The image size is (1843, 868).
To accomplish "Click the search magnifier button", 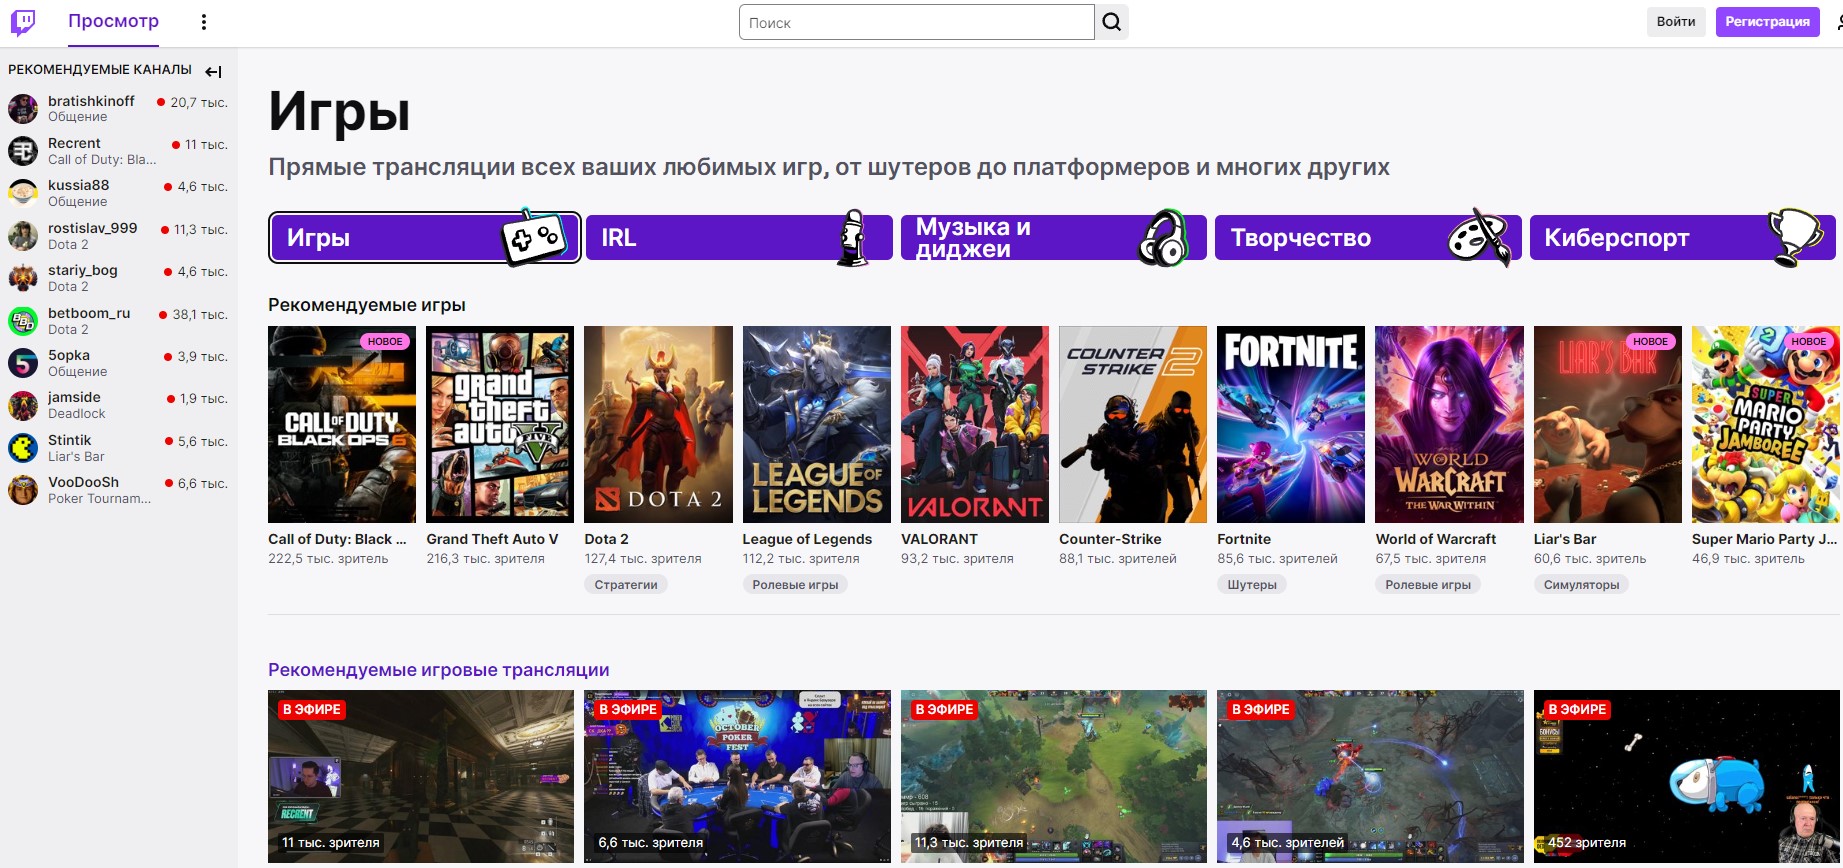I will [x=1112, y=22].
